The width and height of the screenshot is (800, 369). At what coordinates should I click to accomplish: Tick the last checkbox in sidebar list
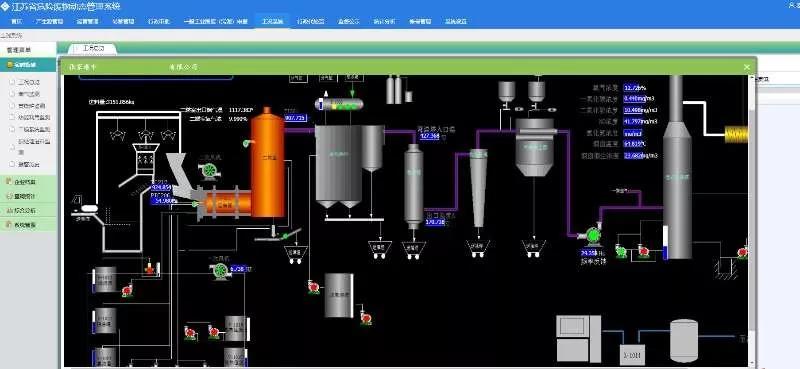coord(12,164)
